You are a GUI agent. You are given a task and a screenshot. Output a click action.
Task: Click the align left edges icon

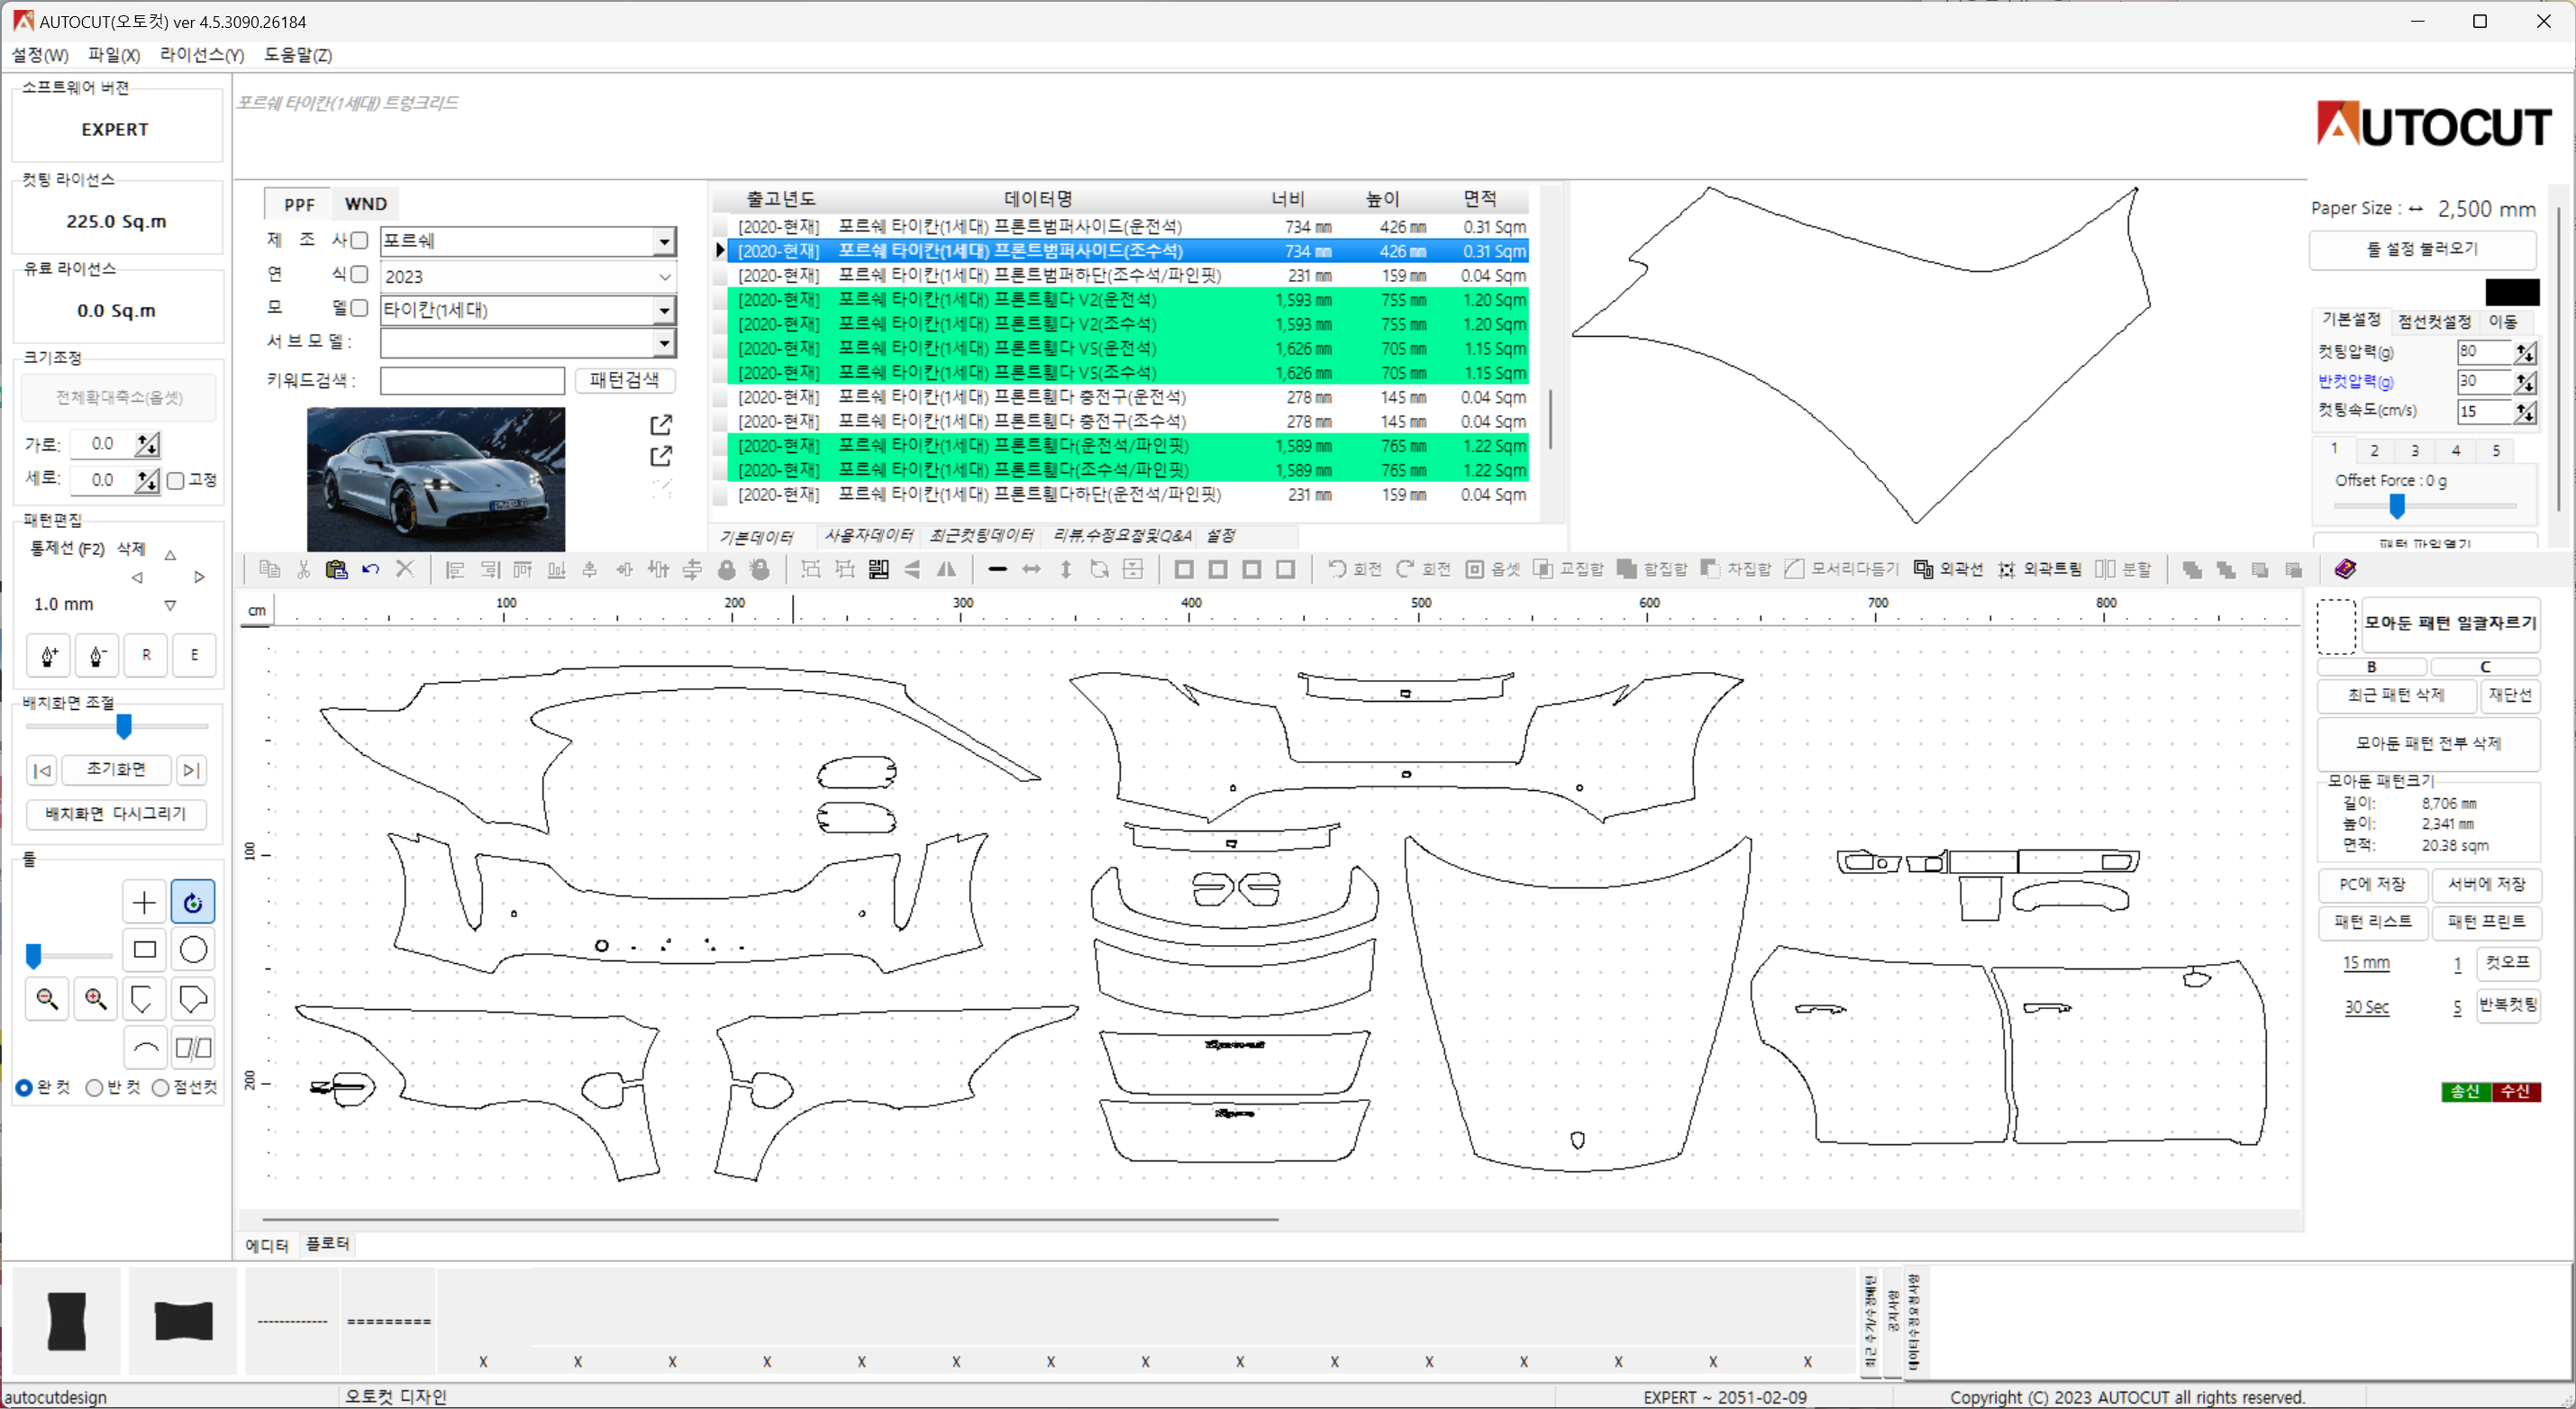455,569
